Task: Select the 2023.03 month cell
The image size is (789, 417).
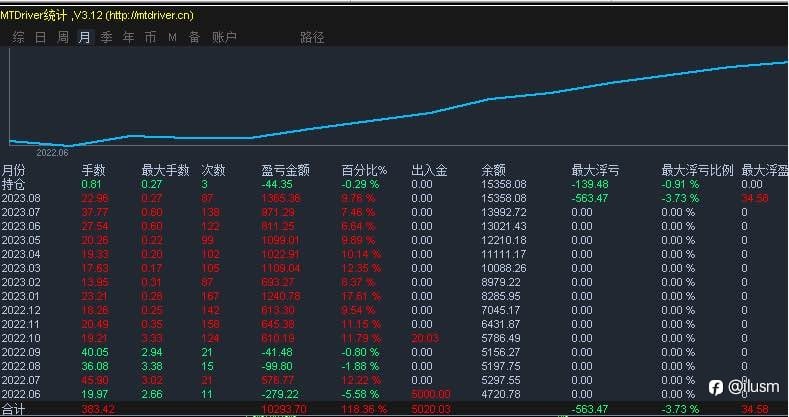Action: (x=21, y=268)
